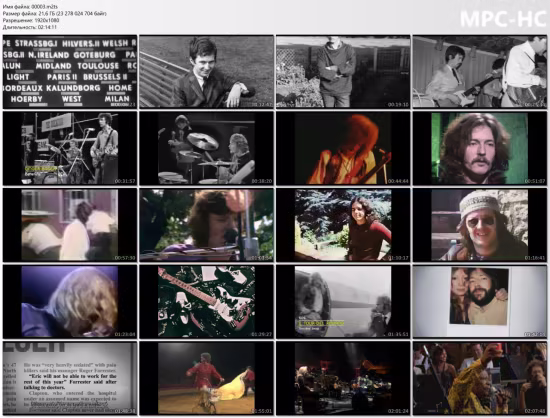Select thumbnail of singer close to microphone

(x=206, y=225)
